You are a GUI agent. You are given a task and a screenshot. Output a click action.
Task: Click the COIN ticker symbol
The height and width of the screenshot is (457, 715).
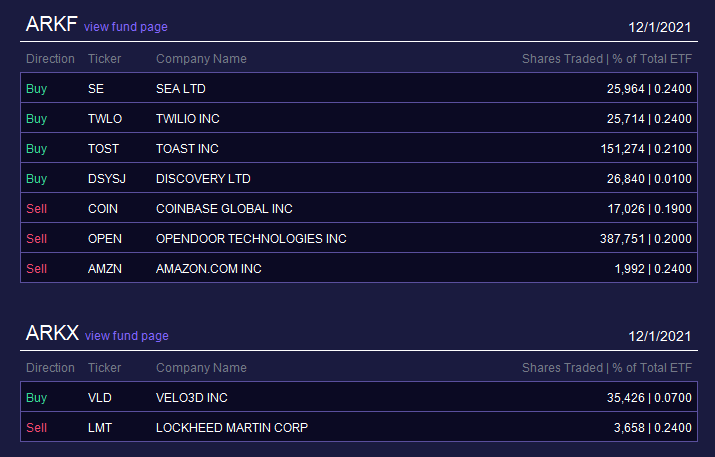coord(103,209)
